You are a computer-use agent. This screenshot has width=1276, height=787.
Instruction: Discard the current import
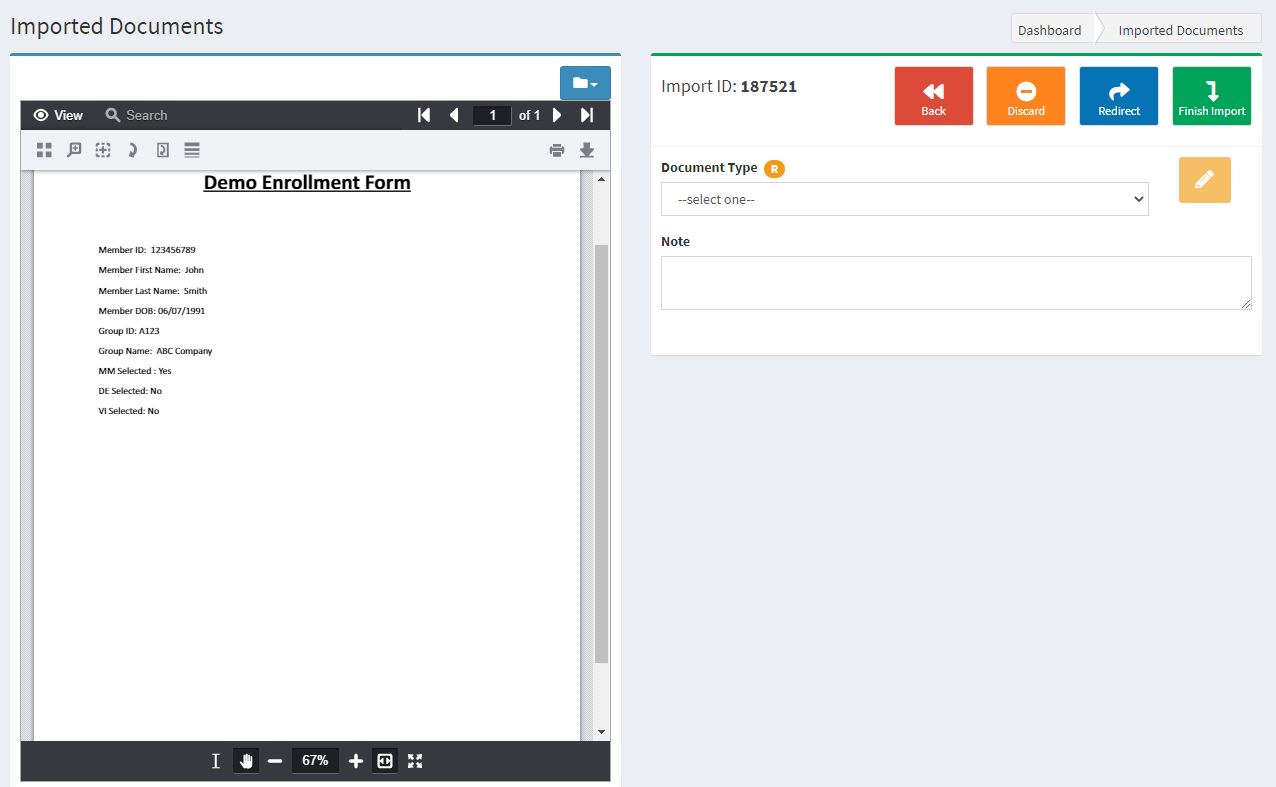coord(1025,96)
